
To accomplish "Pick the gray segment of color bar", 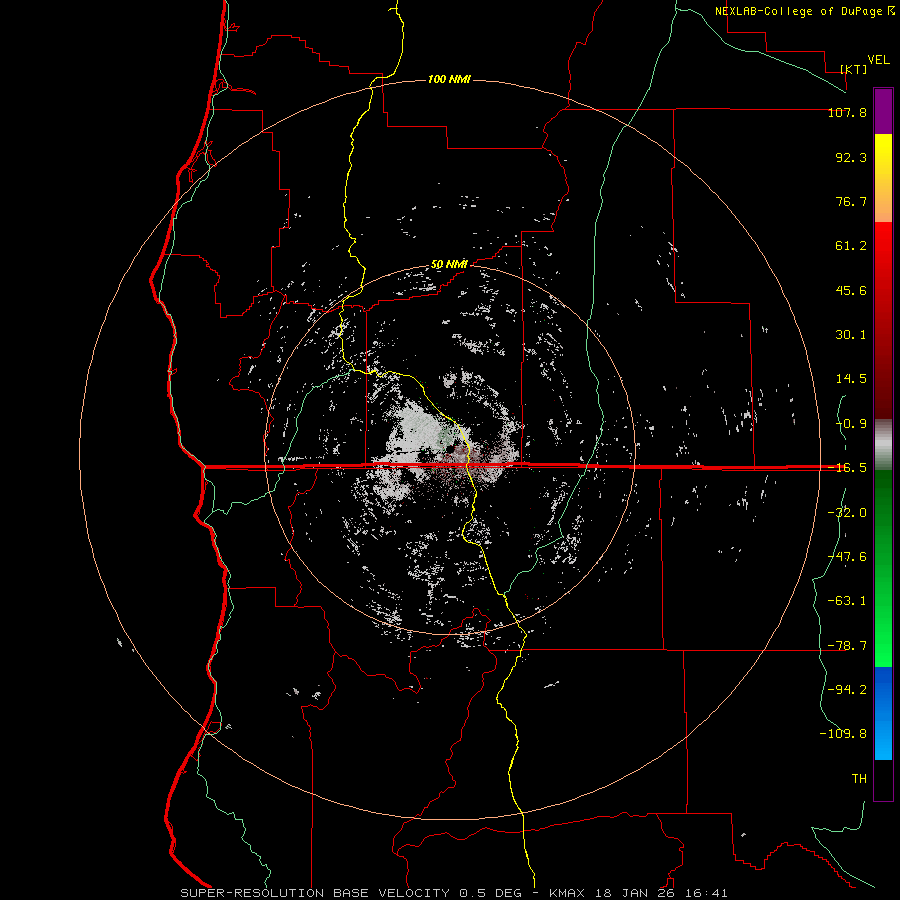I will pyautogui.click(x=883, y=445).
